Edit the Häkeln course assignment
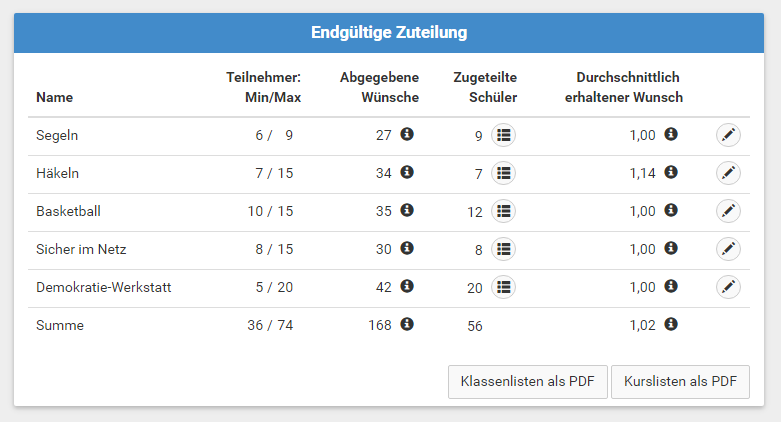The width and height of the screenshot is (781, 422). (x=728, y=173)
